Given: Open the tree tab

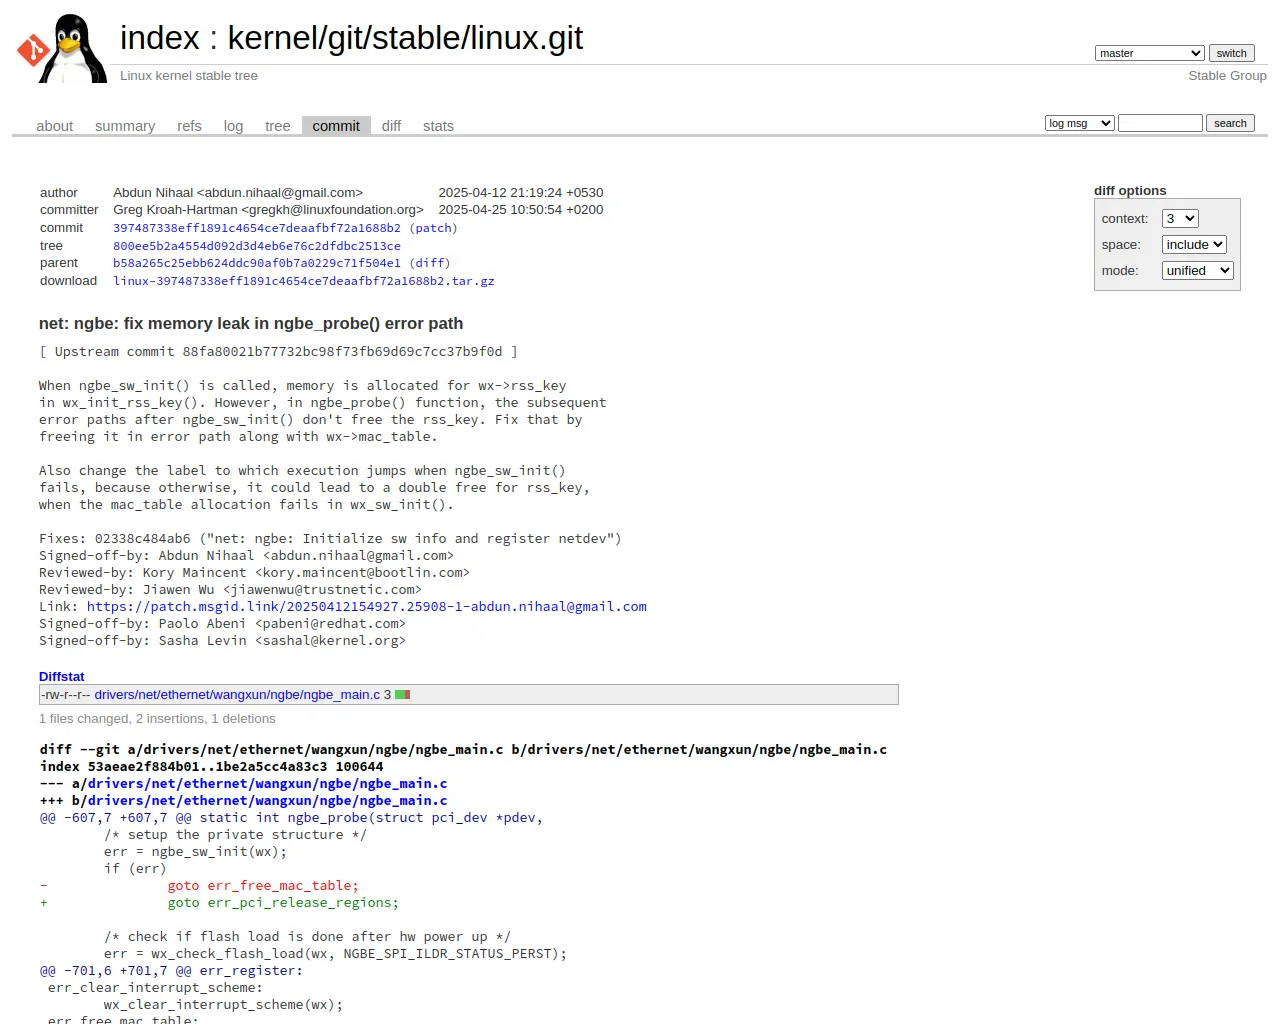Looking at the screenshot, I should click(277, 126).
